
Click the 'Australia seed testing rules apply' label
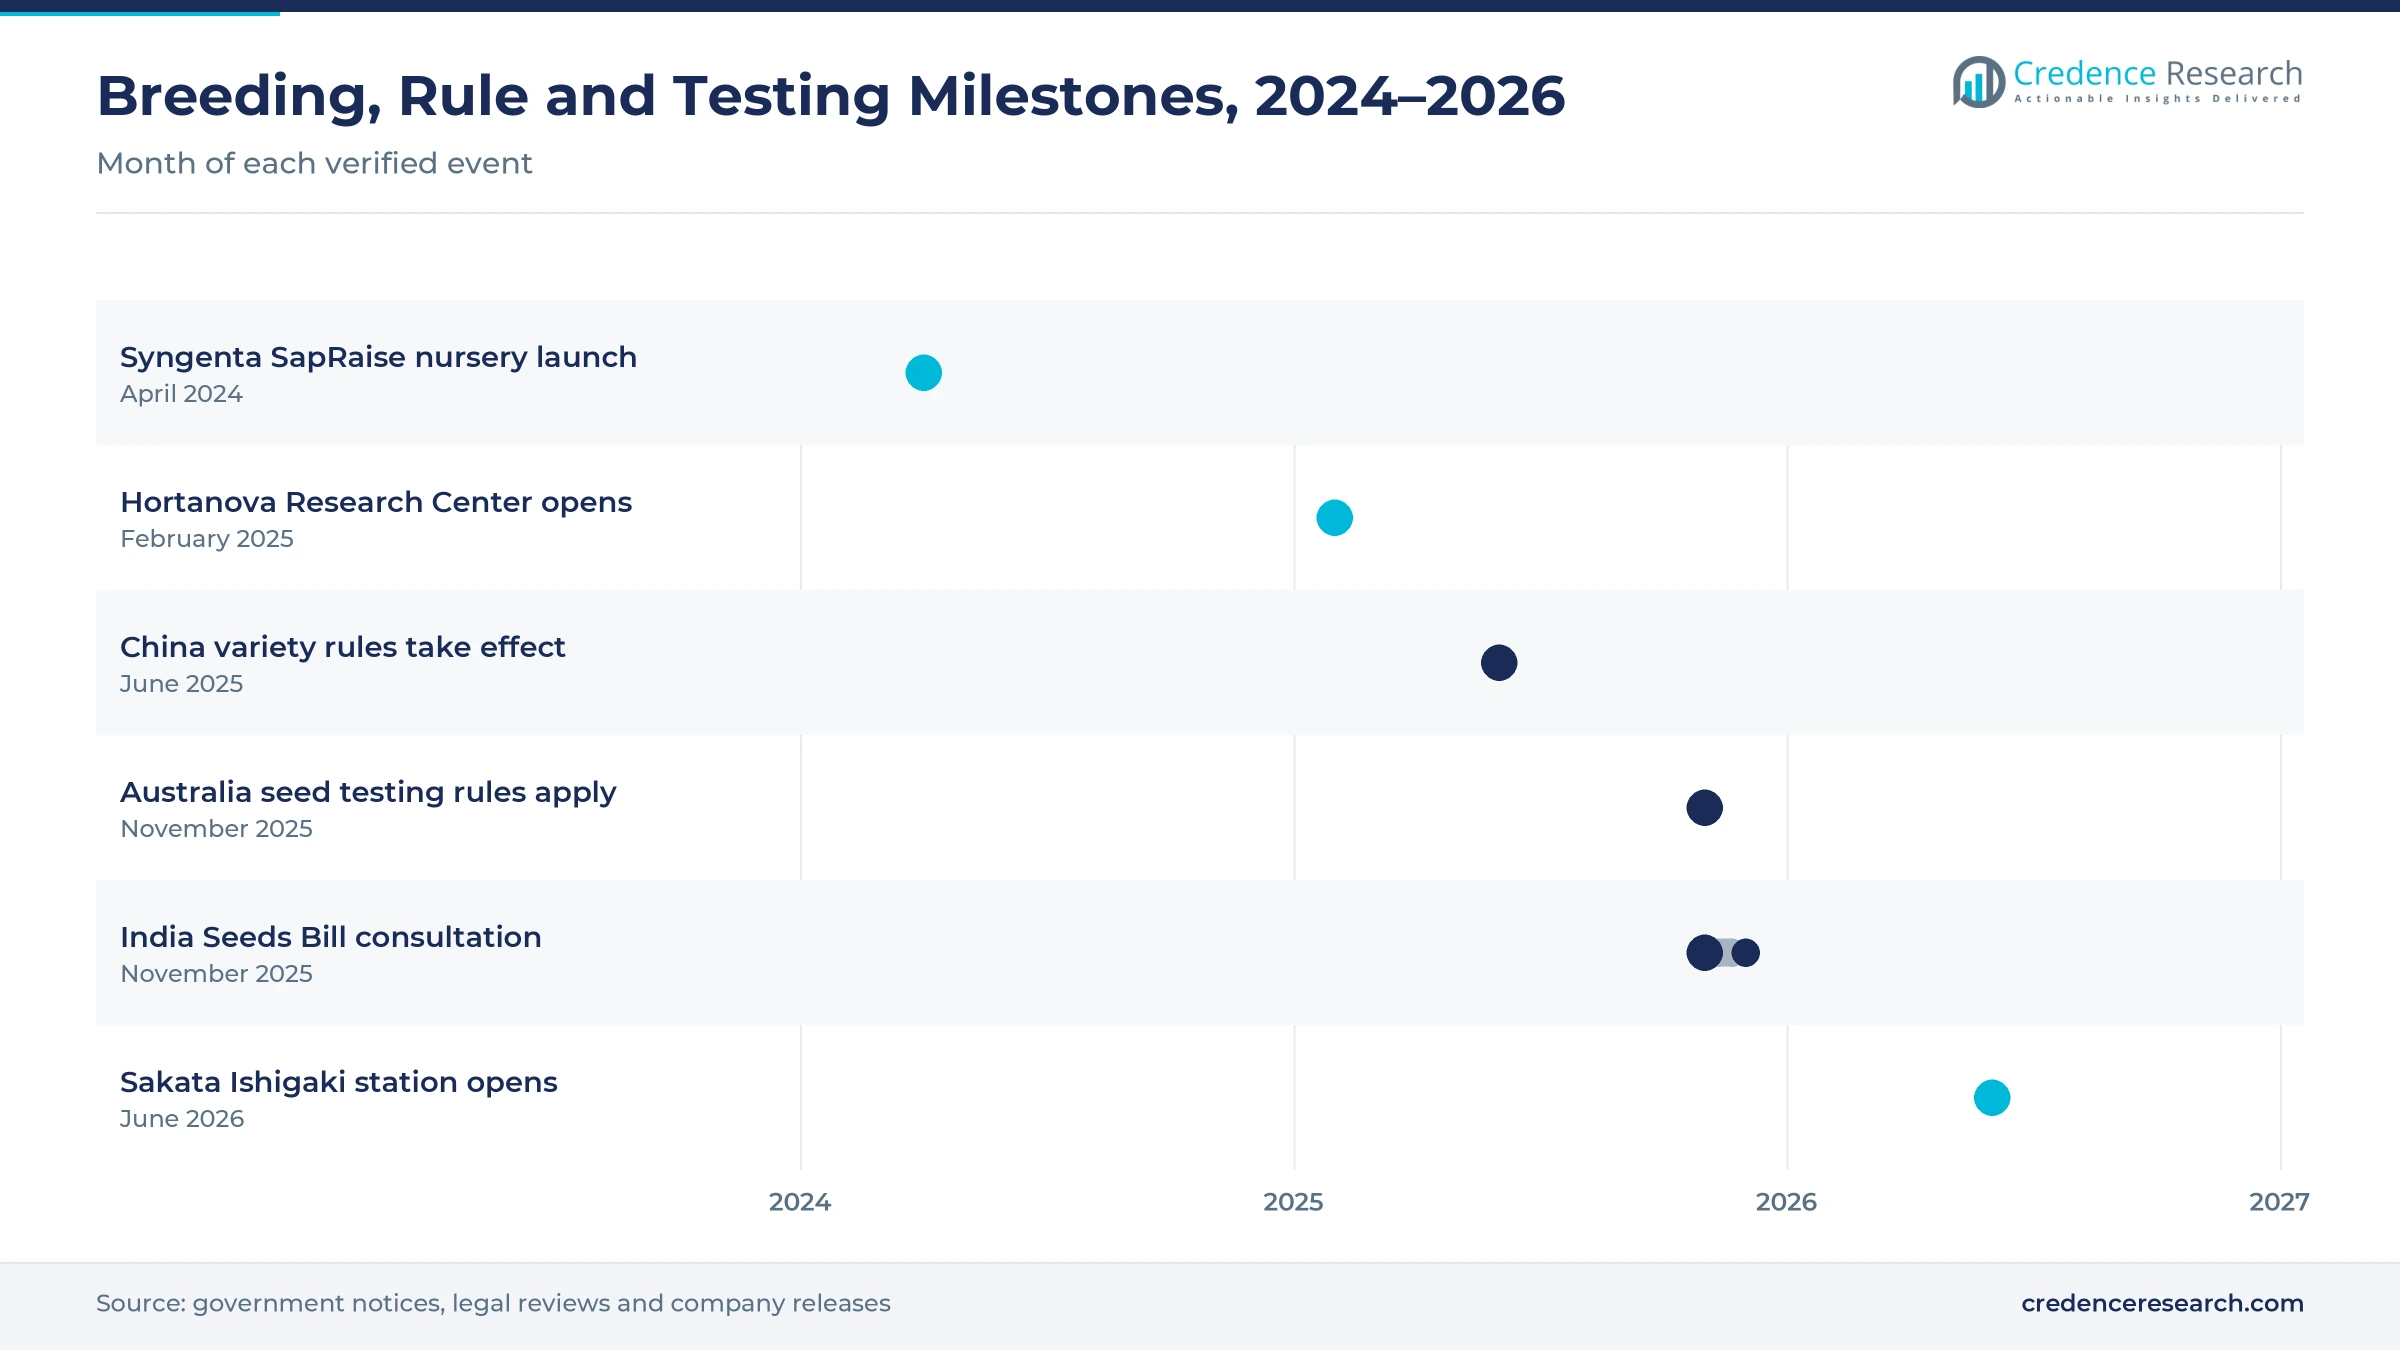tap(368, 792)
